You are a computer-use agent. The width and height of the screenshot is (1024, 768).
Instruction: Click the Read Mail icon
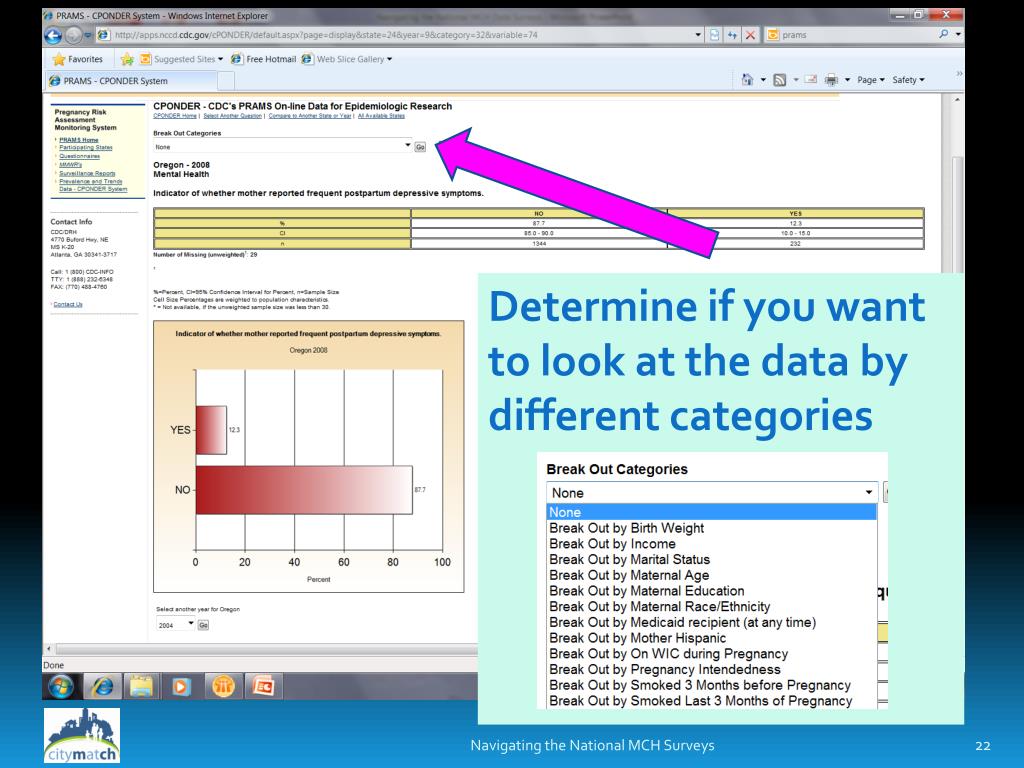[x=810, y=80]
